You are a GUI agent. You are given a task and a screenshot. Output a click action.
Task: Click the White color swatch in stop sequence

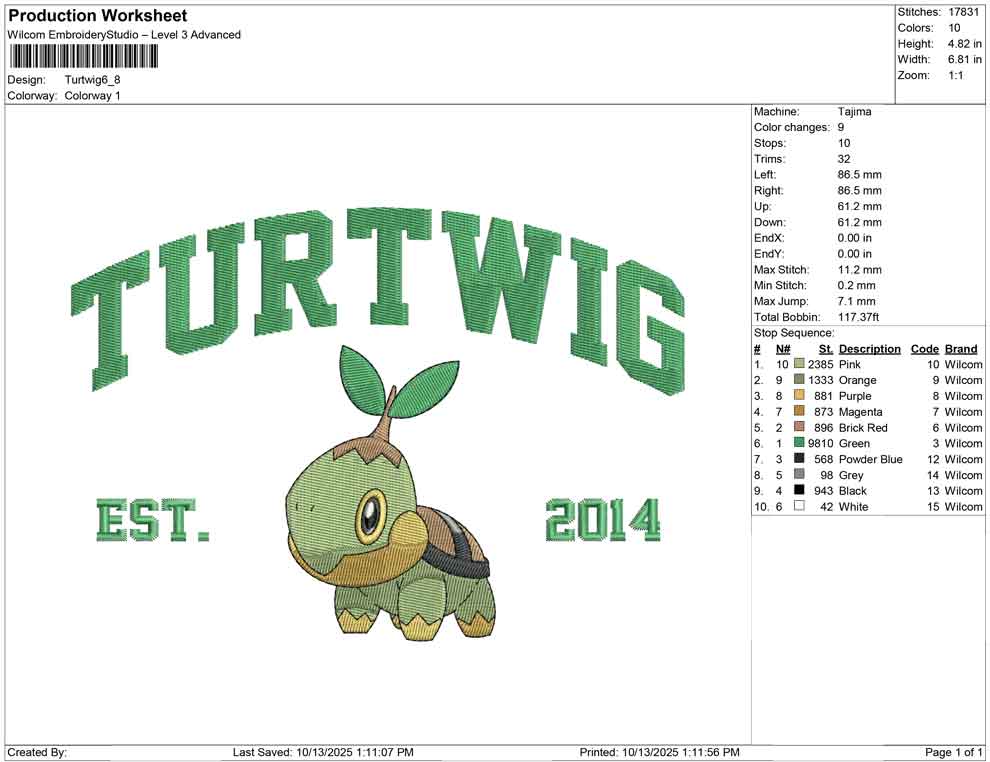point(799,506)
